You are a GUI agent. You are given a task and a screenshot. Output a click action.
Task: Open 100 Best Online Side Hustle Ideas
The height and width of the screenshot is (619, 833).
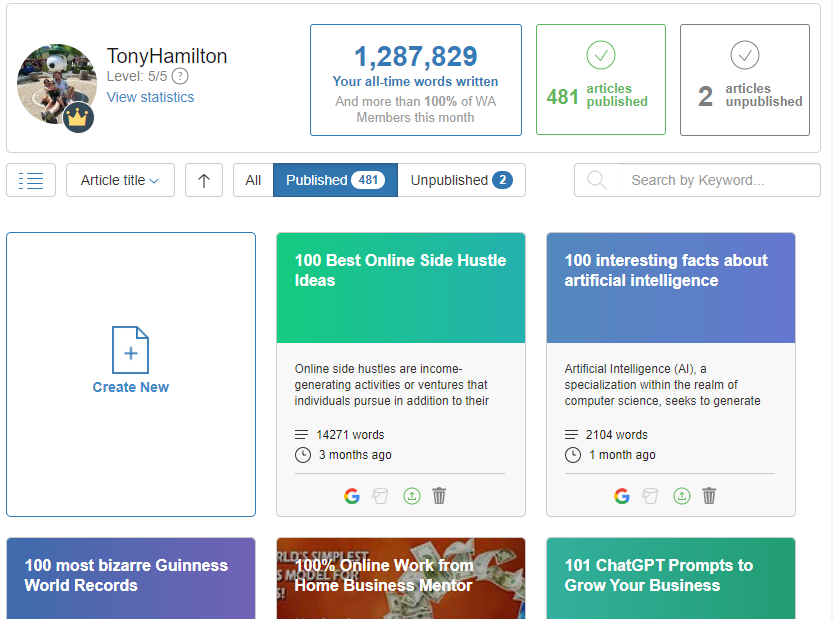click(400, 270)
